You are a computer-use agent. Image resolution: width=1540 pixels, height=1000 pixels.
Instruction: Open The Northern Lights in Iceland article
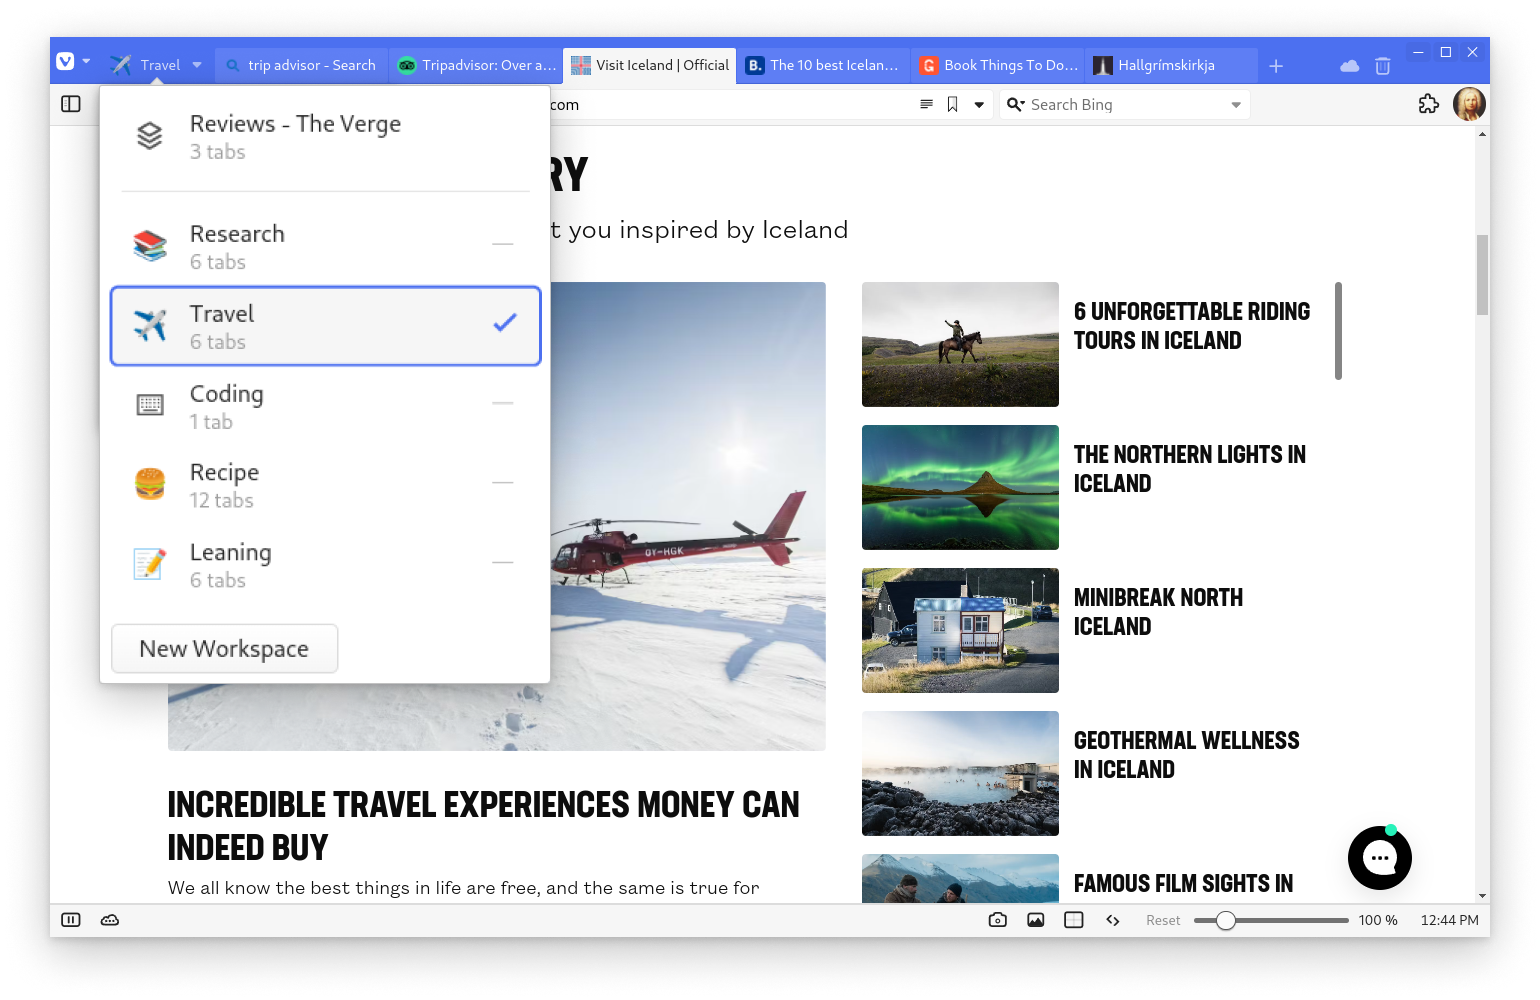[1189, 469]
